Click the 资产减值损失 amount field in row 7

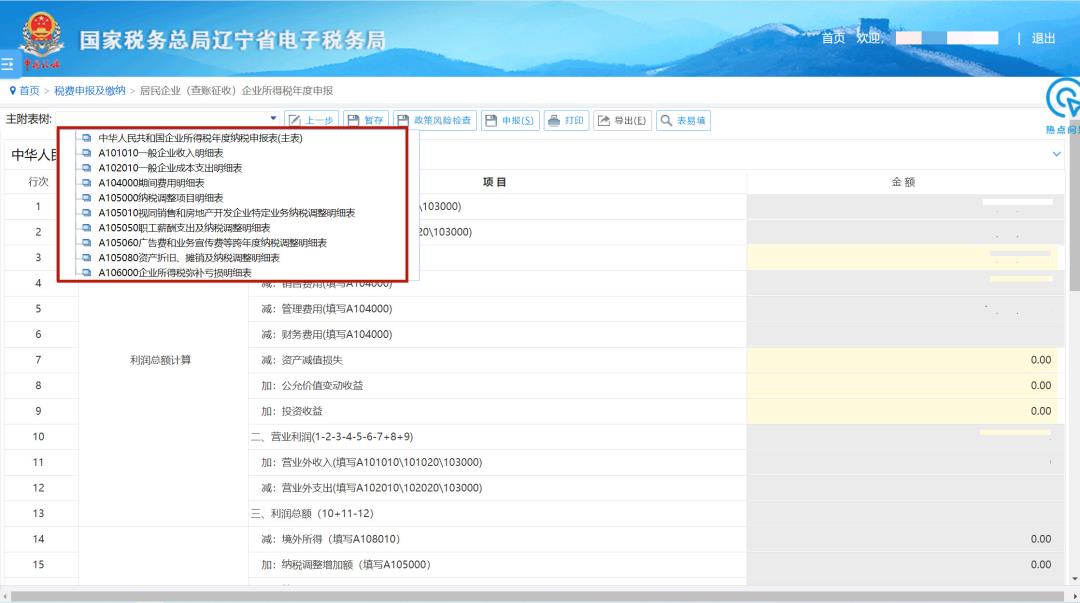click(x=905, y=360)
